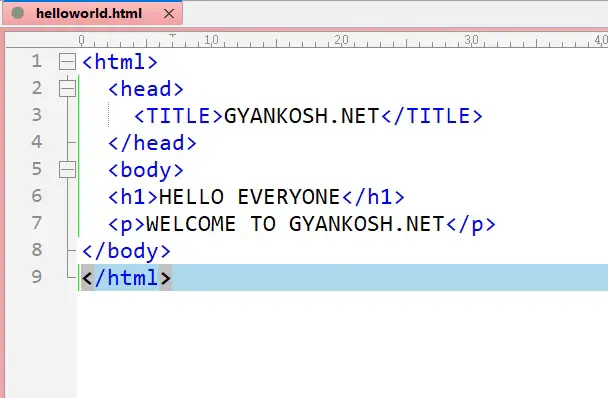Click line number 9 in gutter
608x398 pixels.
point(37,277)
